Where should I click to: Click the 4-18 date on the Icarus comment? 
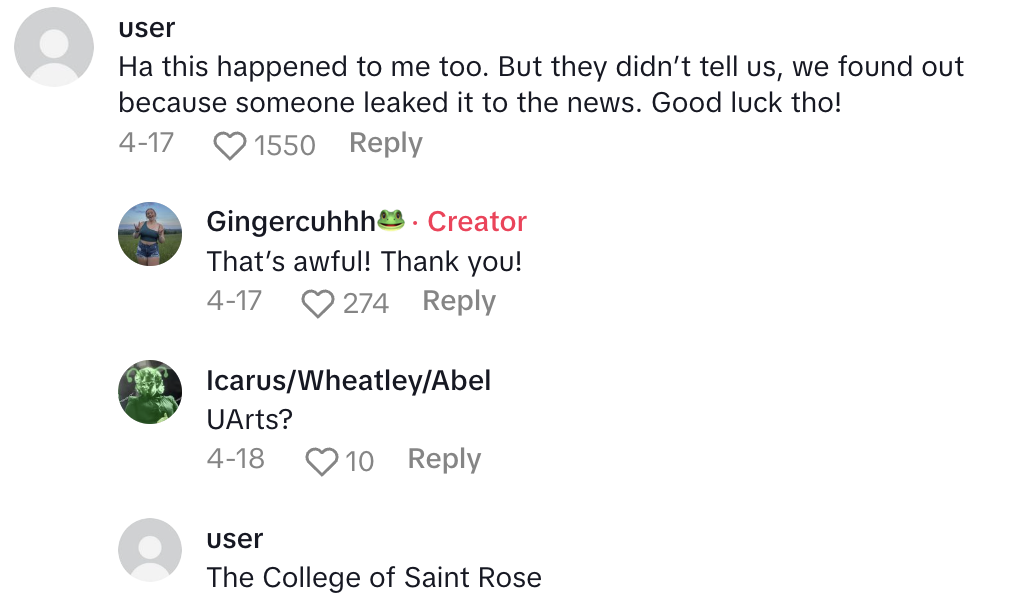pos(235,459)
